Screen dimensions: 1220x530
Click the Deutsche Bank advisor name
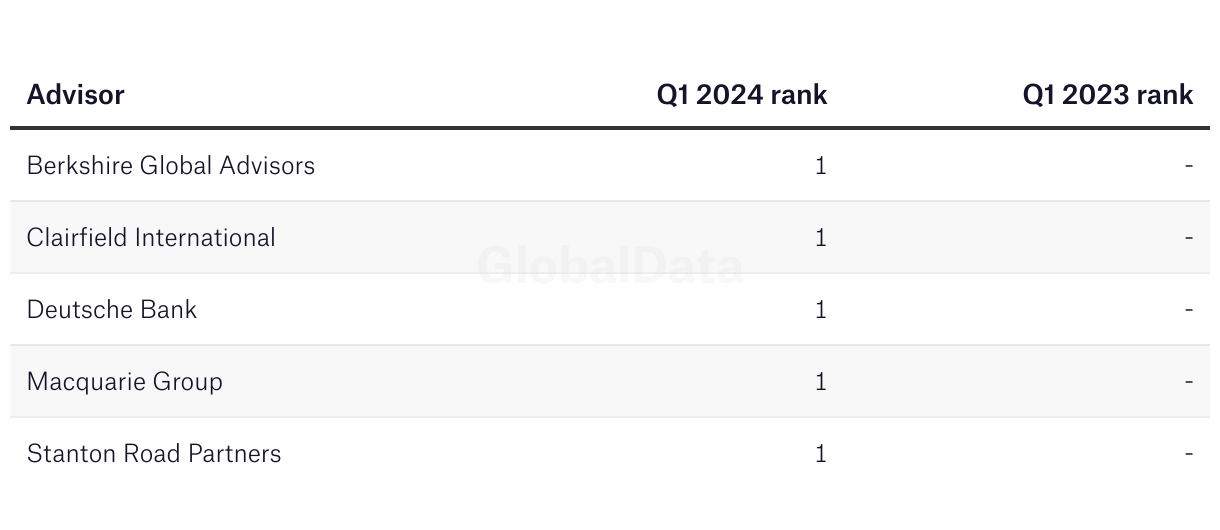click(x=112, y=310)
